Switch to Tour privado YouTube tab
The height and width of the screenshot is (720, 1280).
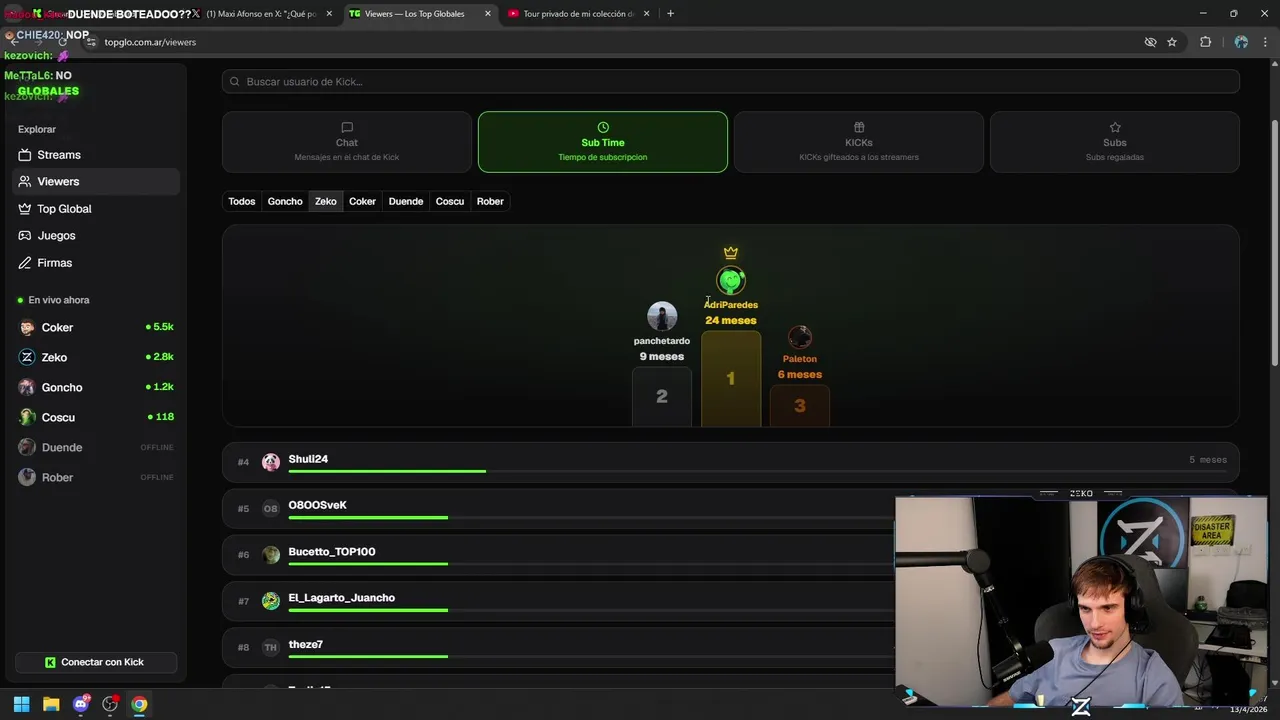pyautogui.click(x=578, y=14)
